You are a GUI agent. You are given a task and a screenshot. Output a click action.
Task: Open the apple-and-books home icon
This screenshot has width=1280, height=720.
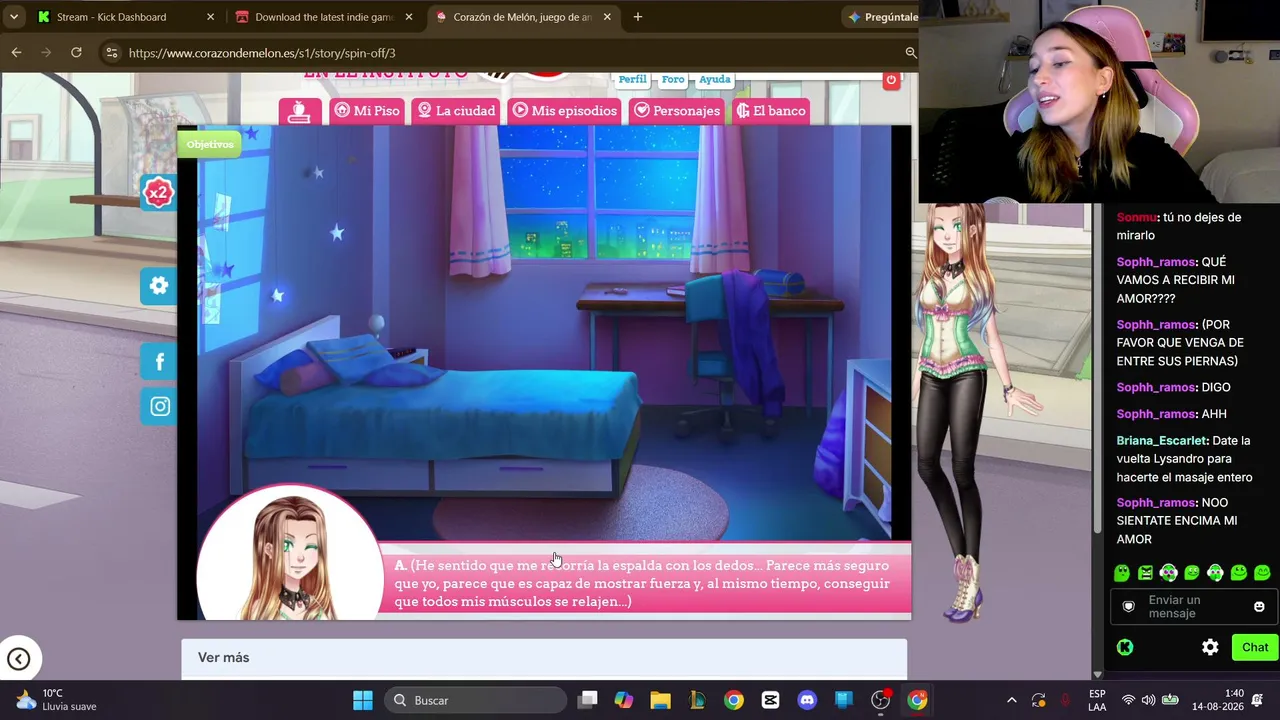(299, 111)
